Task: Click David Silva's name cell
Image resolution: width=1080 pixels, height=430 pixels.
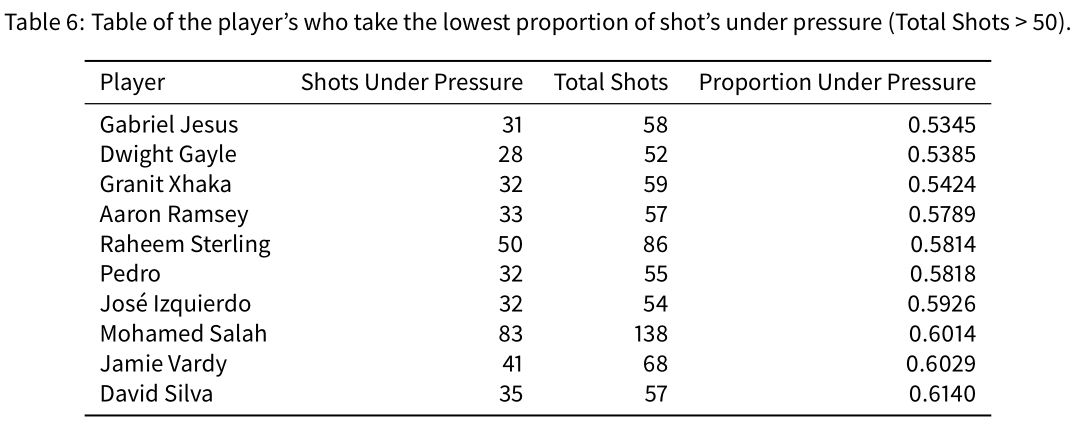Action: click(156, 394)
